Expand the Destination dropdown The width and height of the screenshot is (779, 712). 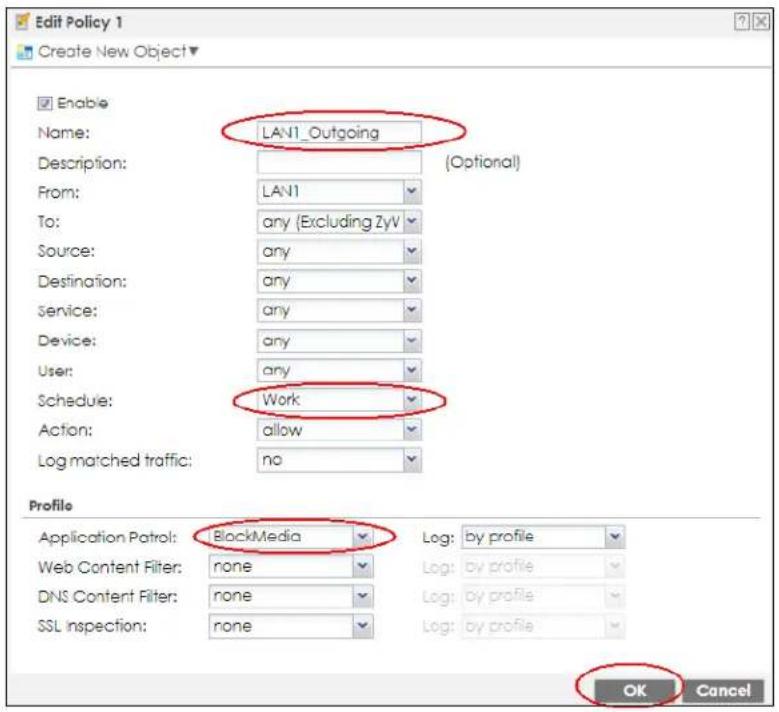click(x=339, y=281)
